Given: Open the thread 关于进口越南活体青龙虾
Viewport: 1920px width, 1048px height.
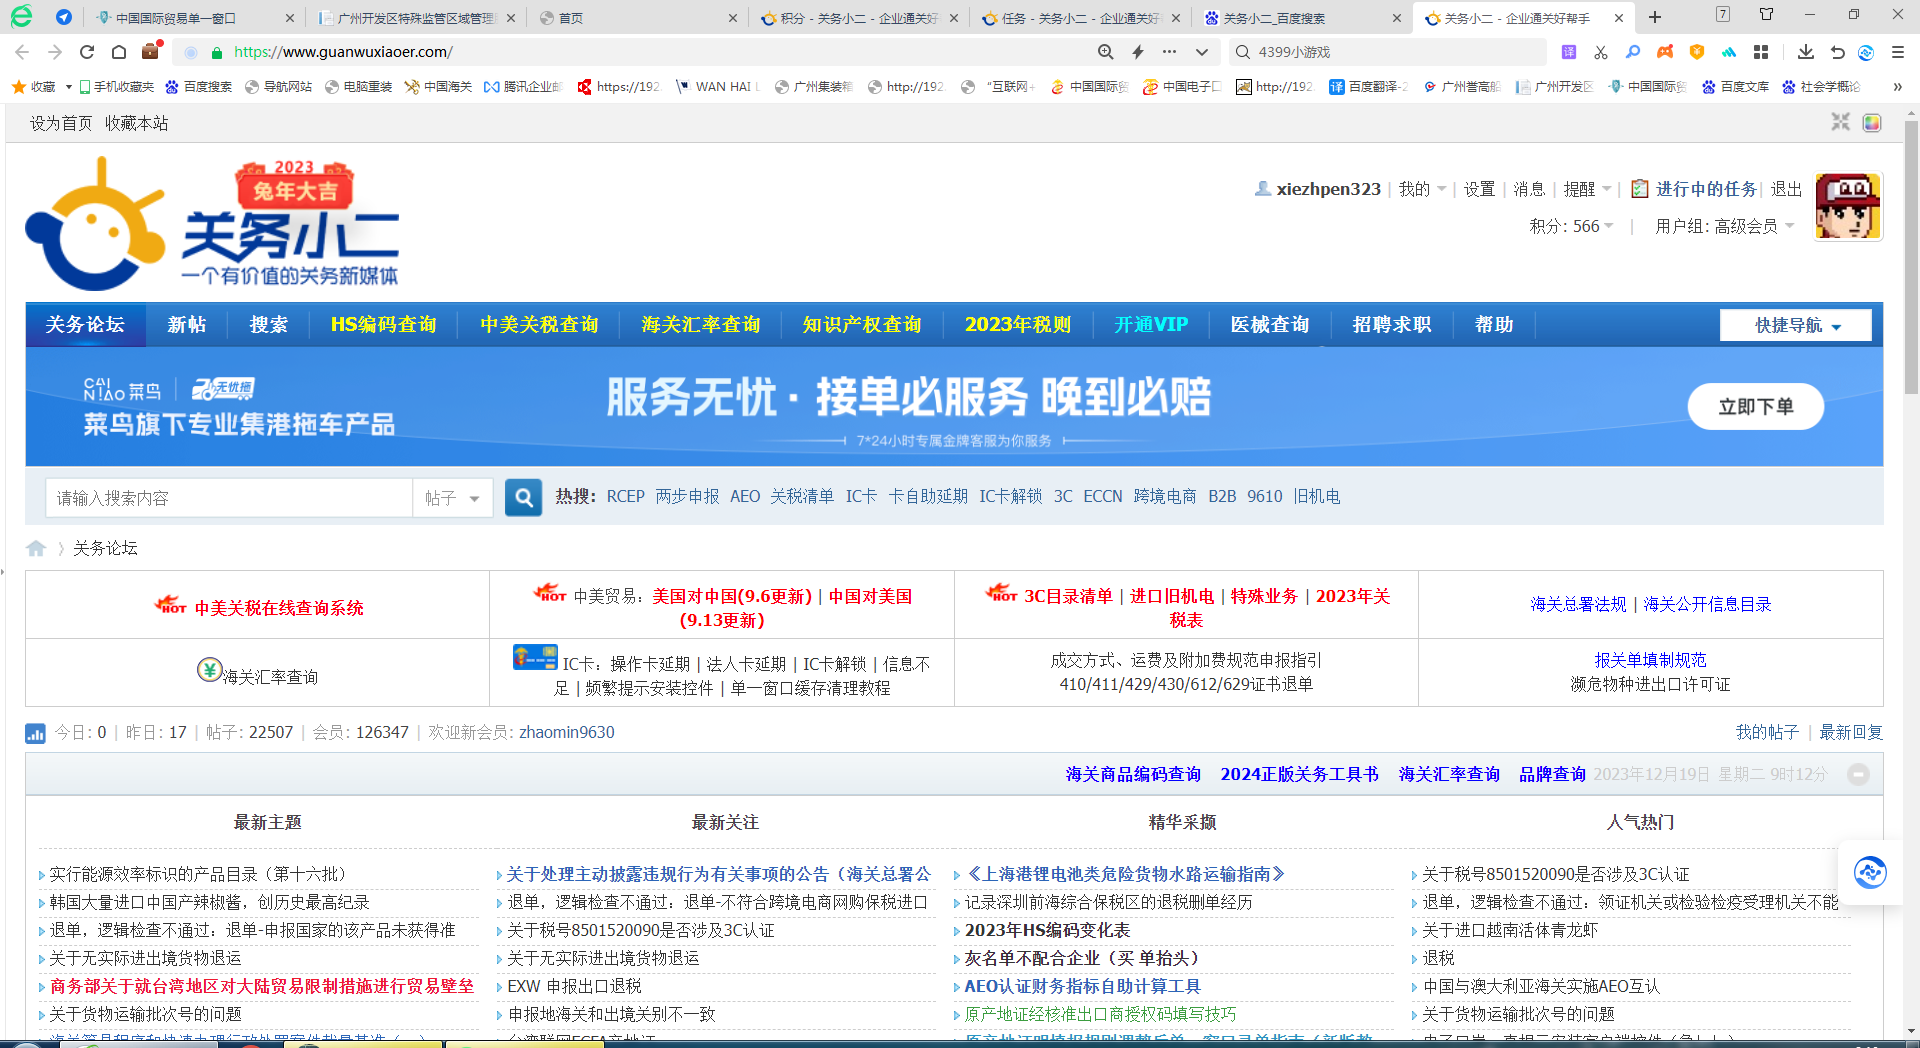Looking at the screenshot, I should pyautogui.click(x=1510, y=930).
